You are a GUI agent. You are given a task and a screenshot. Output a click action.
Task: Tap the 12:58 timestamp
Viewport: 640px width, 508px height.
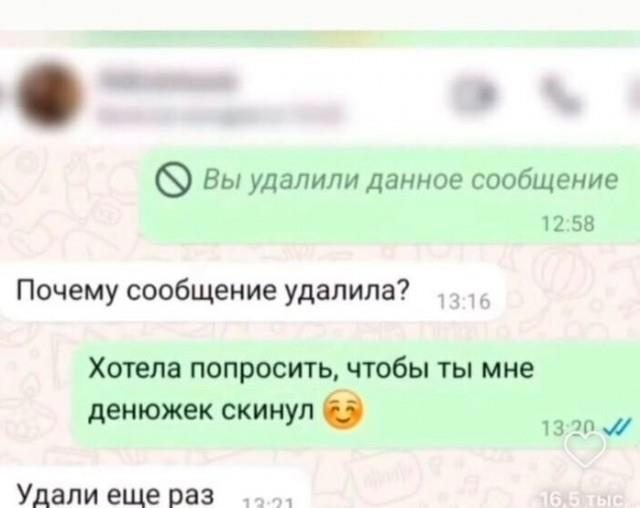click(x=568, y=224)
